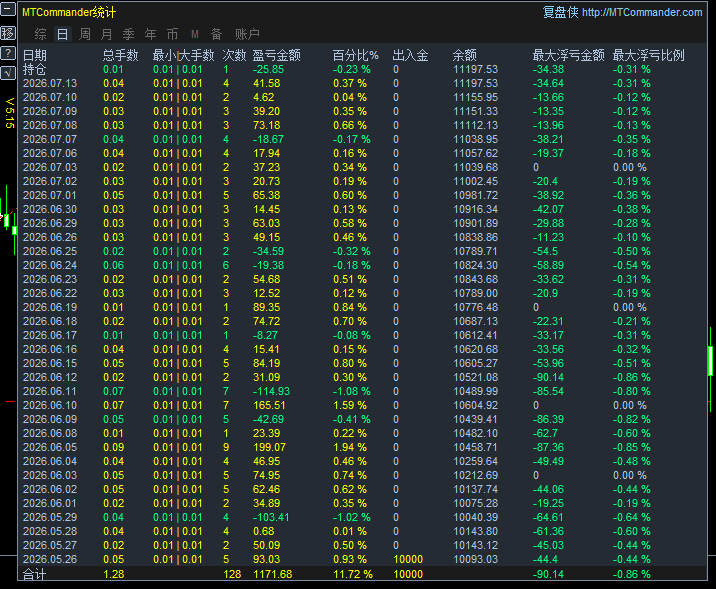Open the 币 currency tab

click(172, 34)
